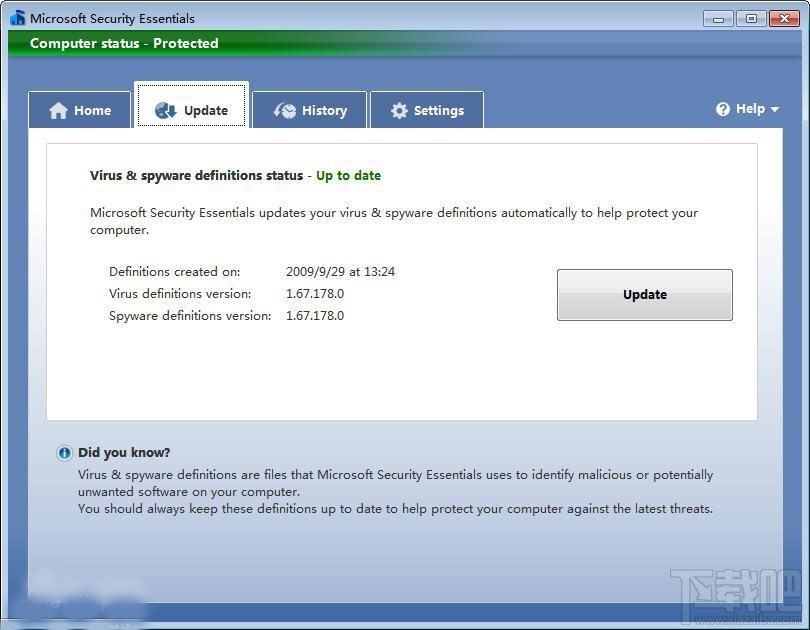Open the Help menu label
Image resolution: width=810 pixels, height=630 pixels.
(x=750, y=109)
